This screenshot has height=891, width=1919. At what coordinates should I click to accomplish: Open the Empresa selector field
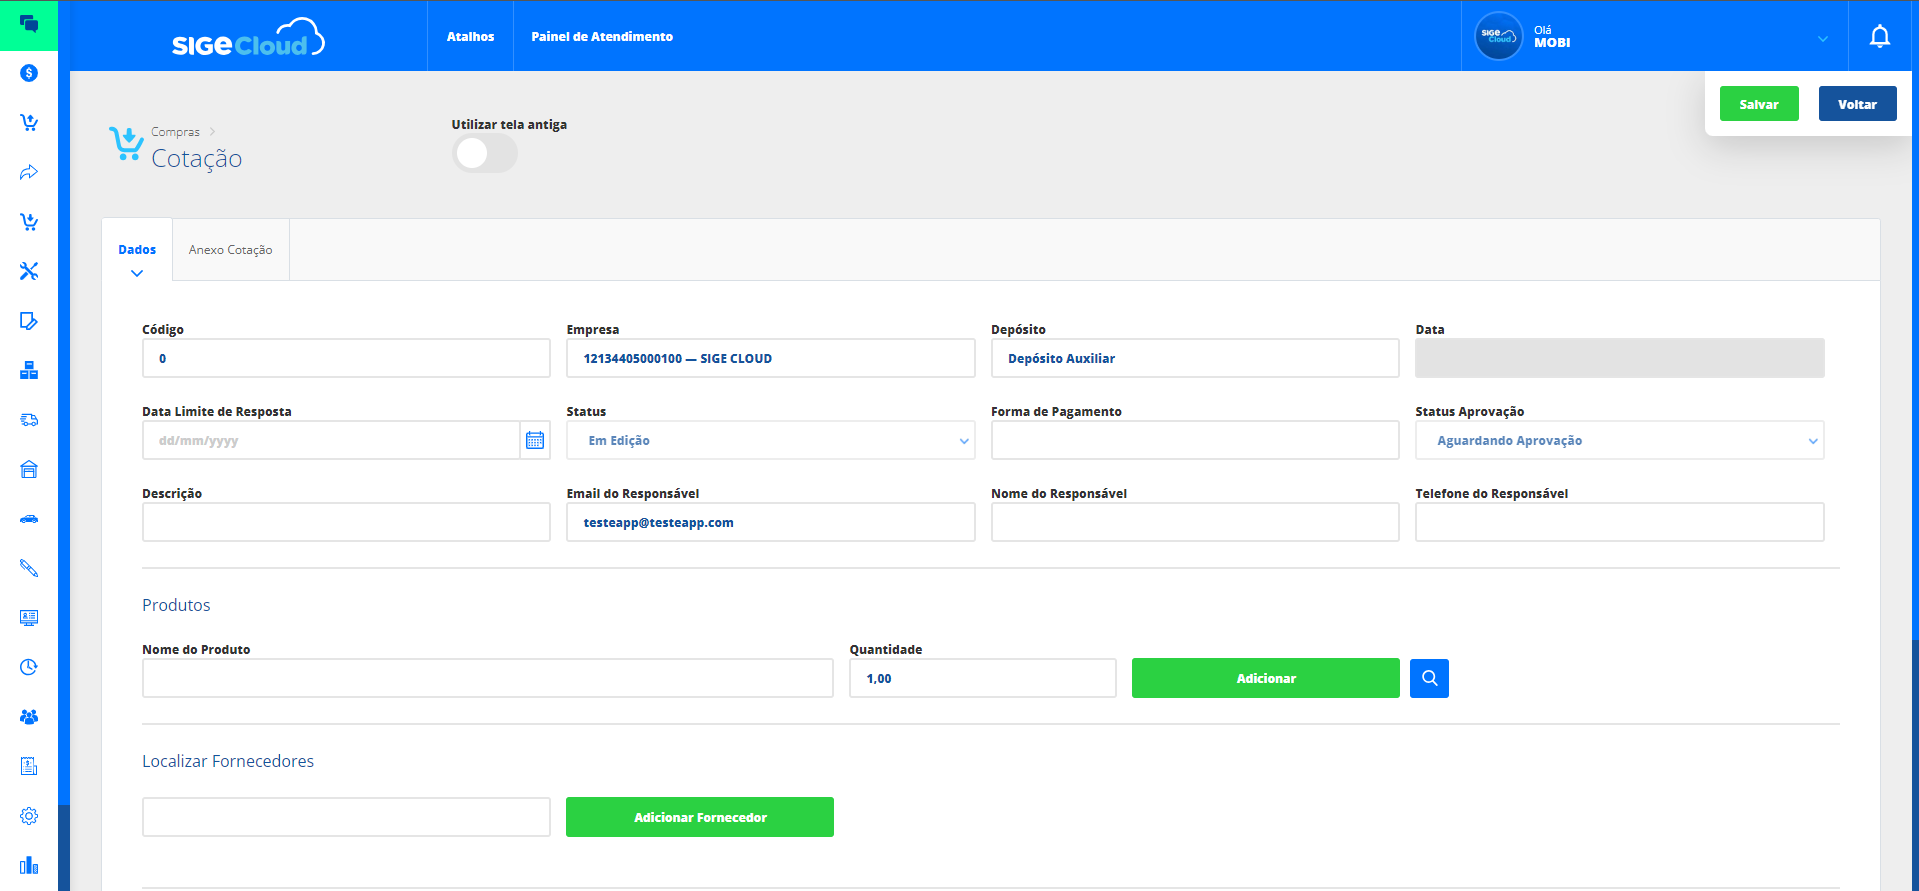click(x=770, y=358)
